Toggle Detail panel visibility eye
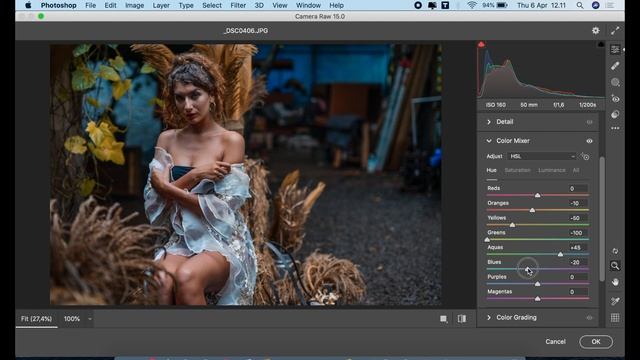Viewport: 640px width, 360px height. point(589,122)
